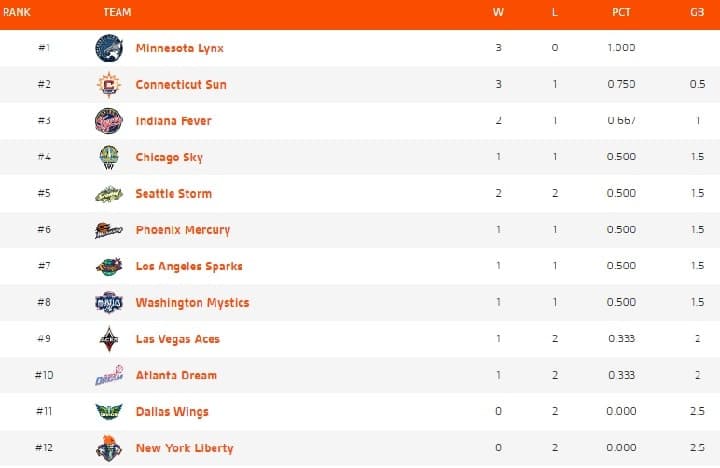720x468 pixels.
Task: Click the Indiana Fever team logo
Action: point(108,121)
